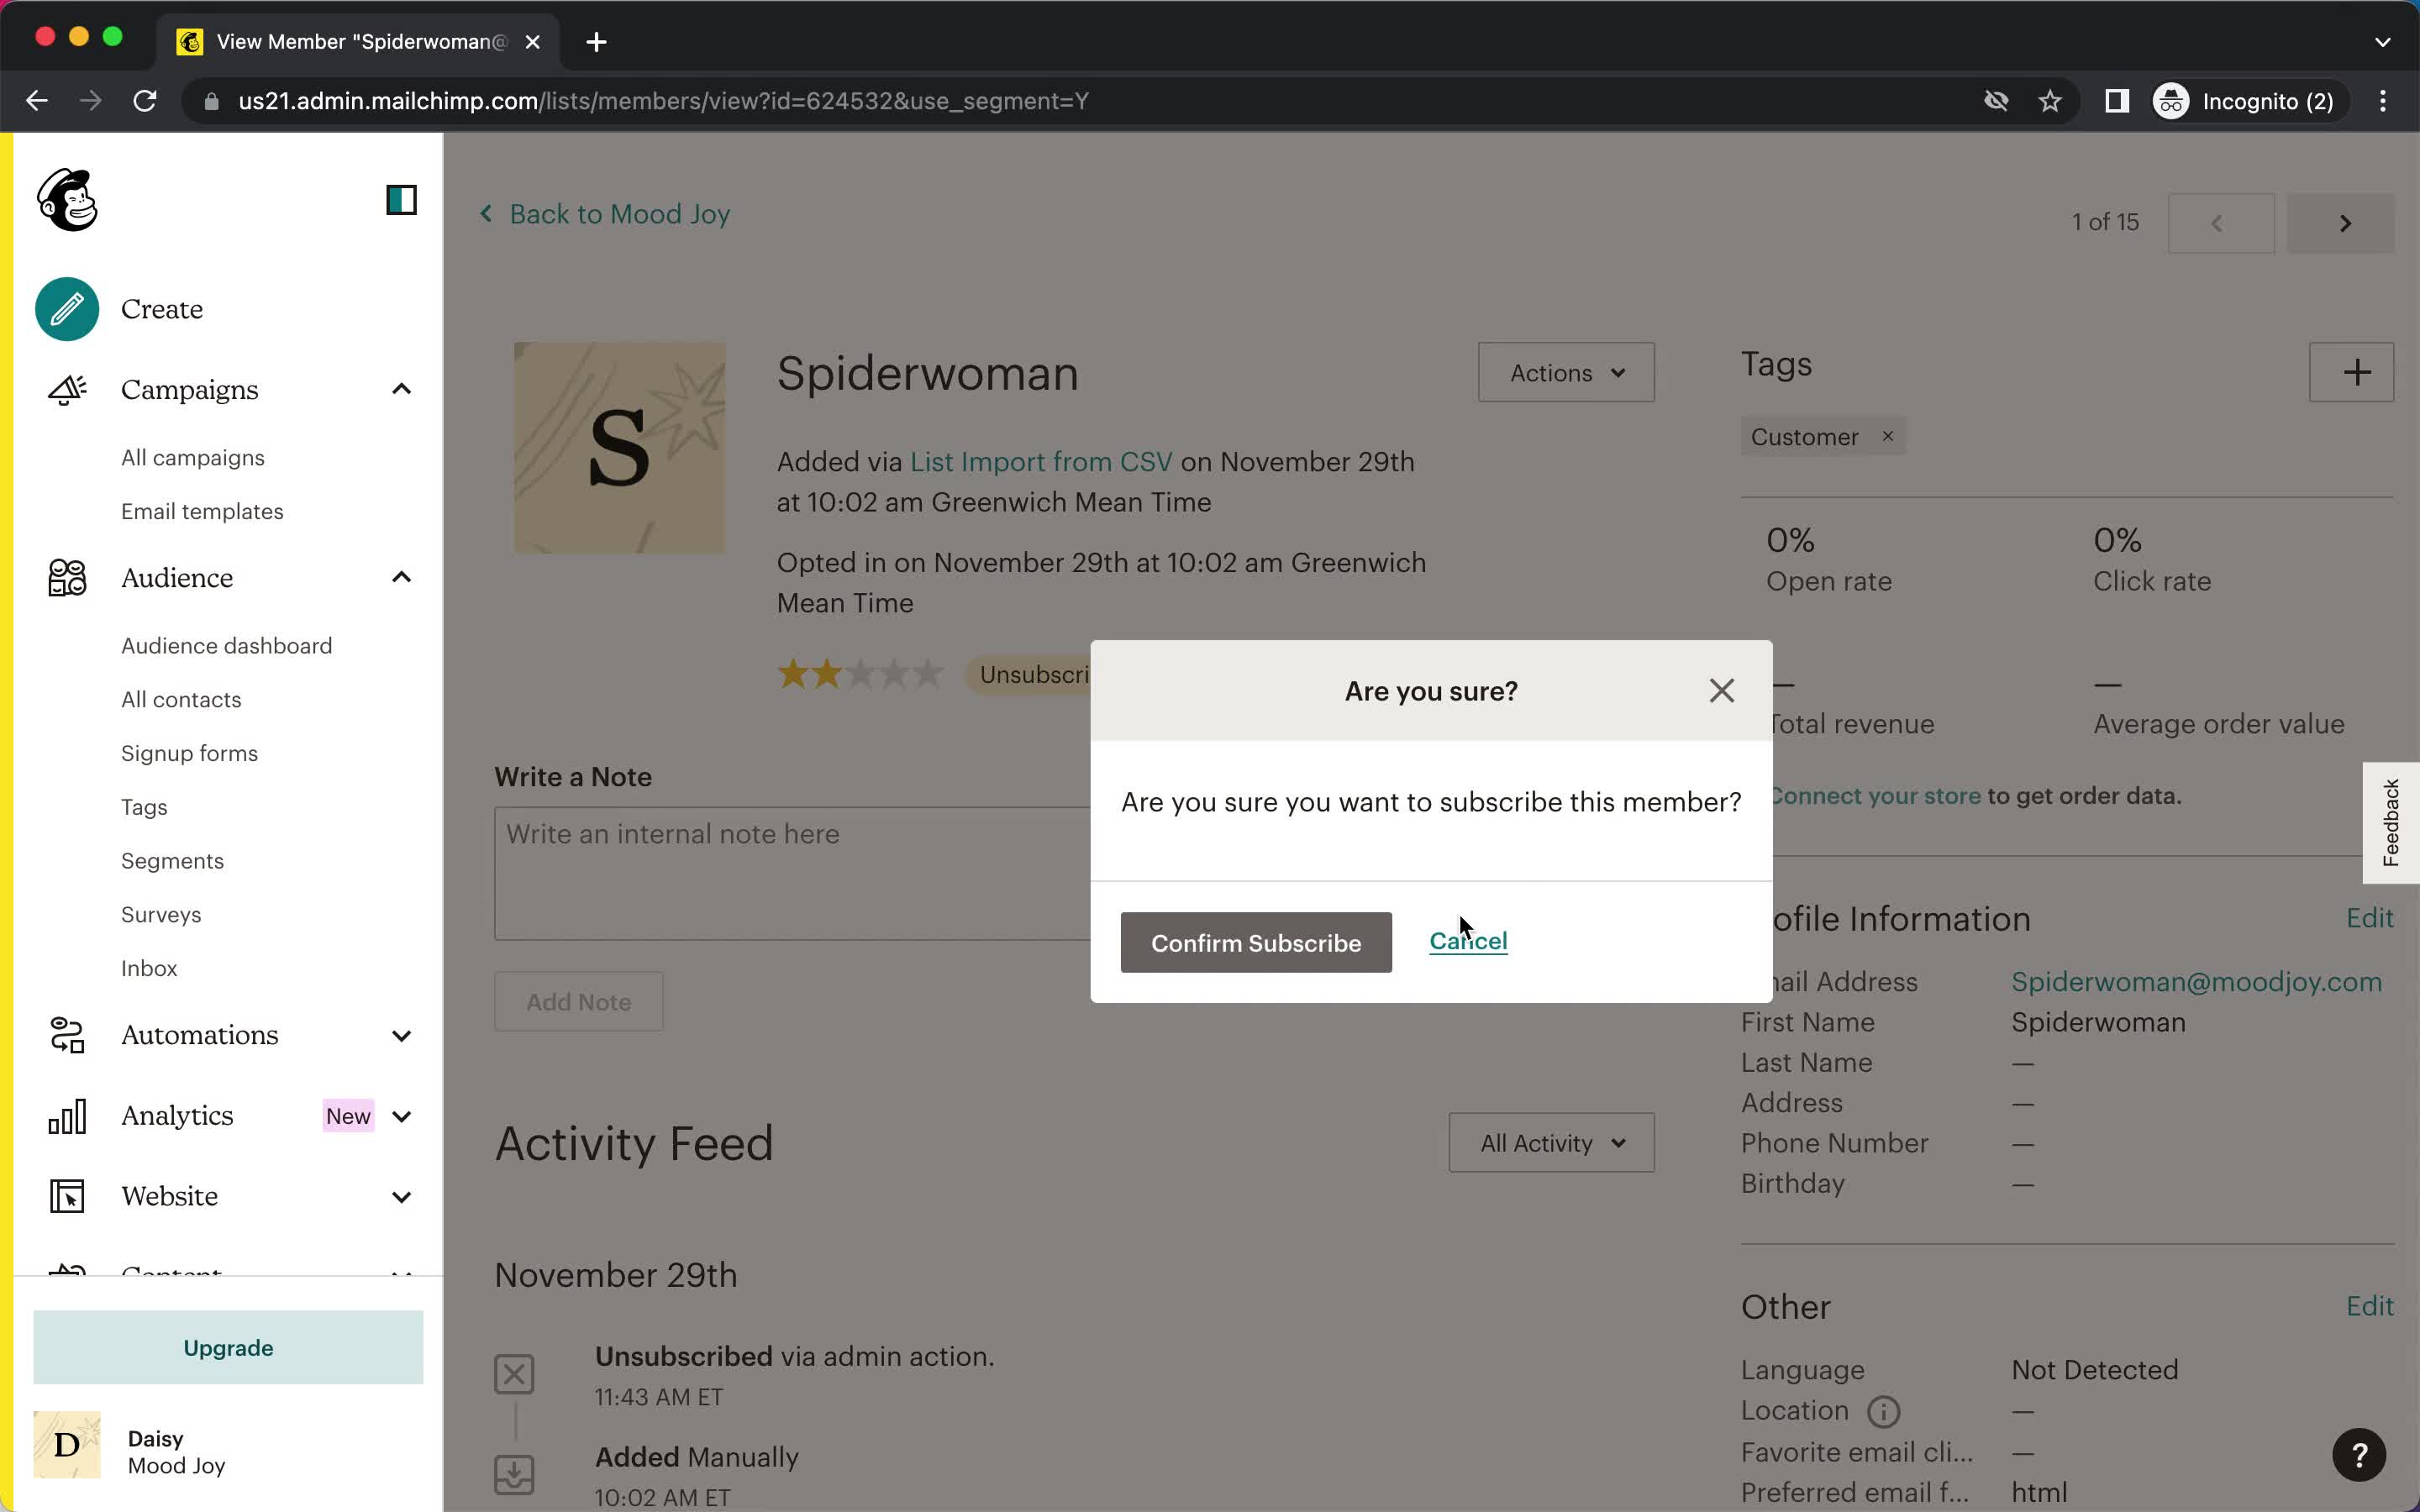
Task: Click the Analytics chart icon
Action: pos(66,1115)
